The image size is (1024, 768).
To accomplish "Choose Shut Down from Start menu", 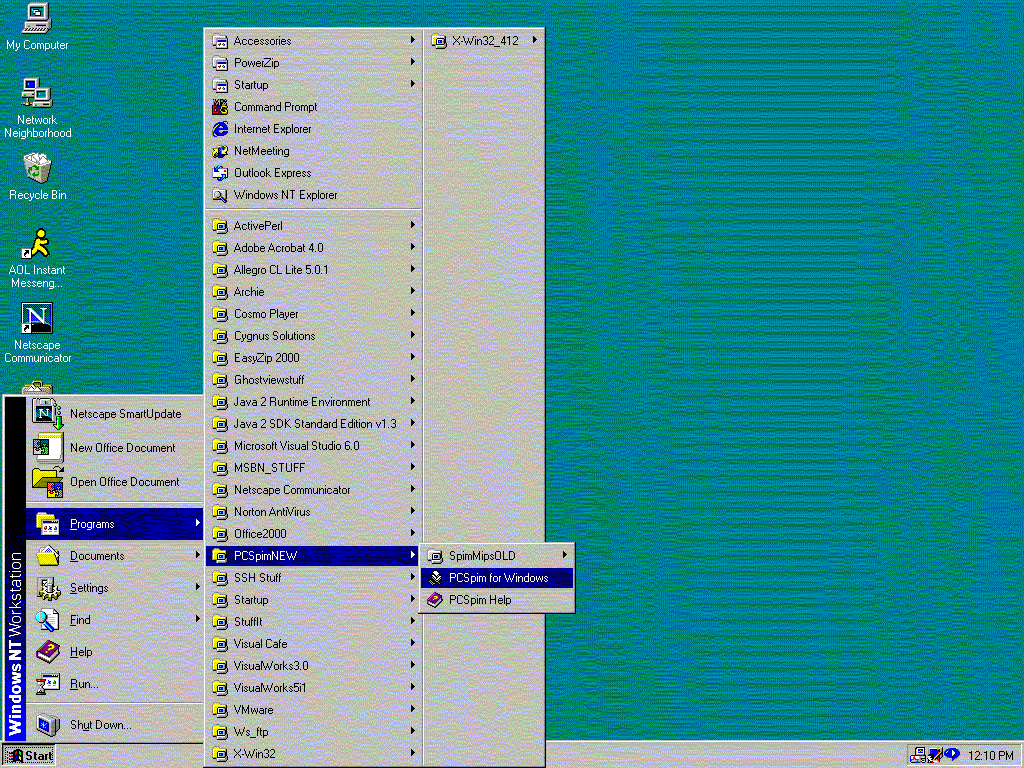I will (x=100, y=725).
